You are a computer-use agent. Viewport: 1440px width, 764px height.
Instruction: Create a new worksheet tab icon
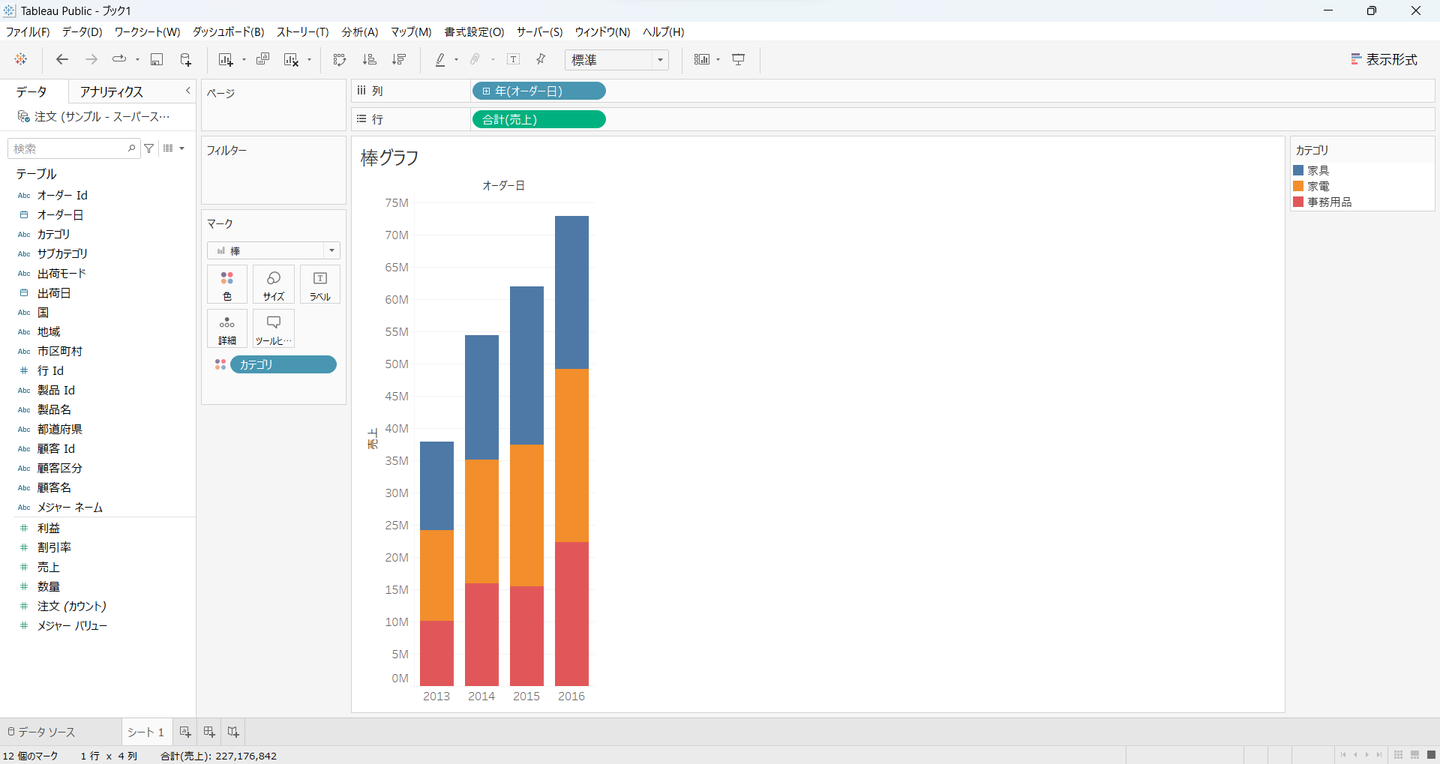(x=185, y=732)
